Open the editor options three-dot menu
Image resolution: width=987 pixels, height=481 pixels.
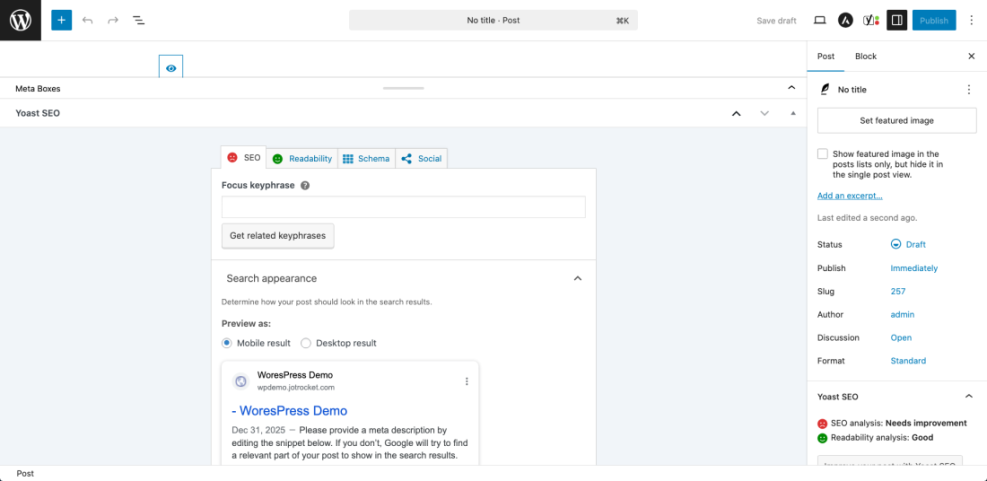click(x=971, y=20)
